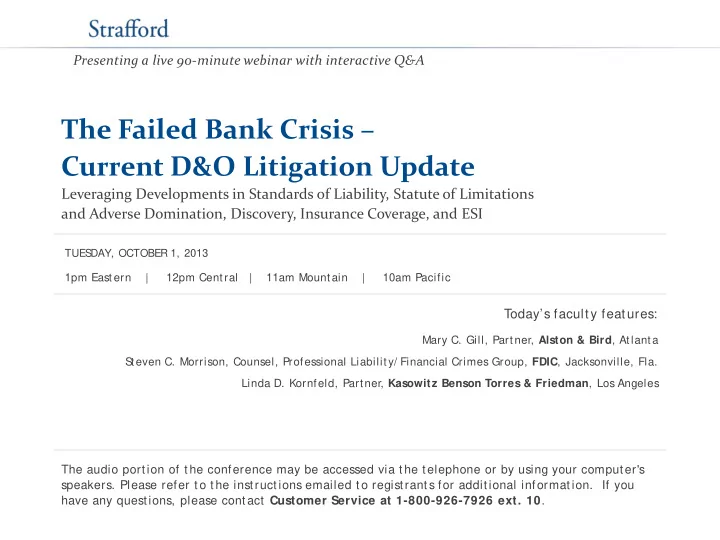Click Steven C. Morrison's name
Image resolution: width=720 pixels, height=540 pixels.
pyautogui.click(x=175, y=362)
